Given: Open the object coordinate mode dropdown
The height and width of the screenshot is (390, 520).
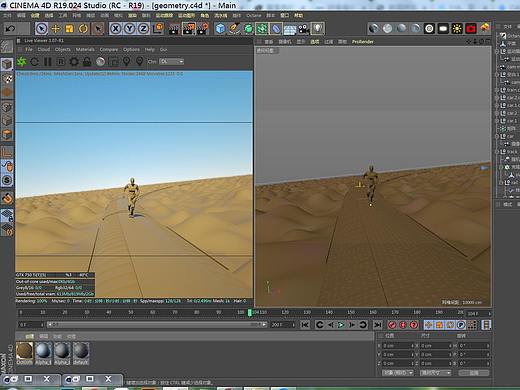Looking at the screenshot, I should [397, 373].
